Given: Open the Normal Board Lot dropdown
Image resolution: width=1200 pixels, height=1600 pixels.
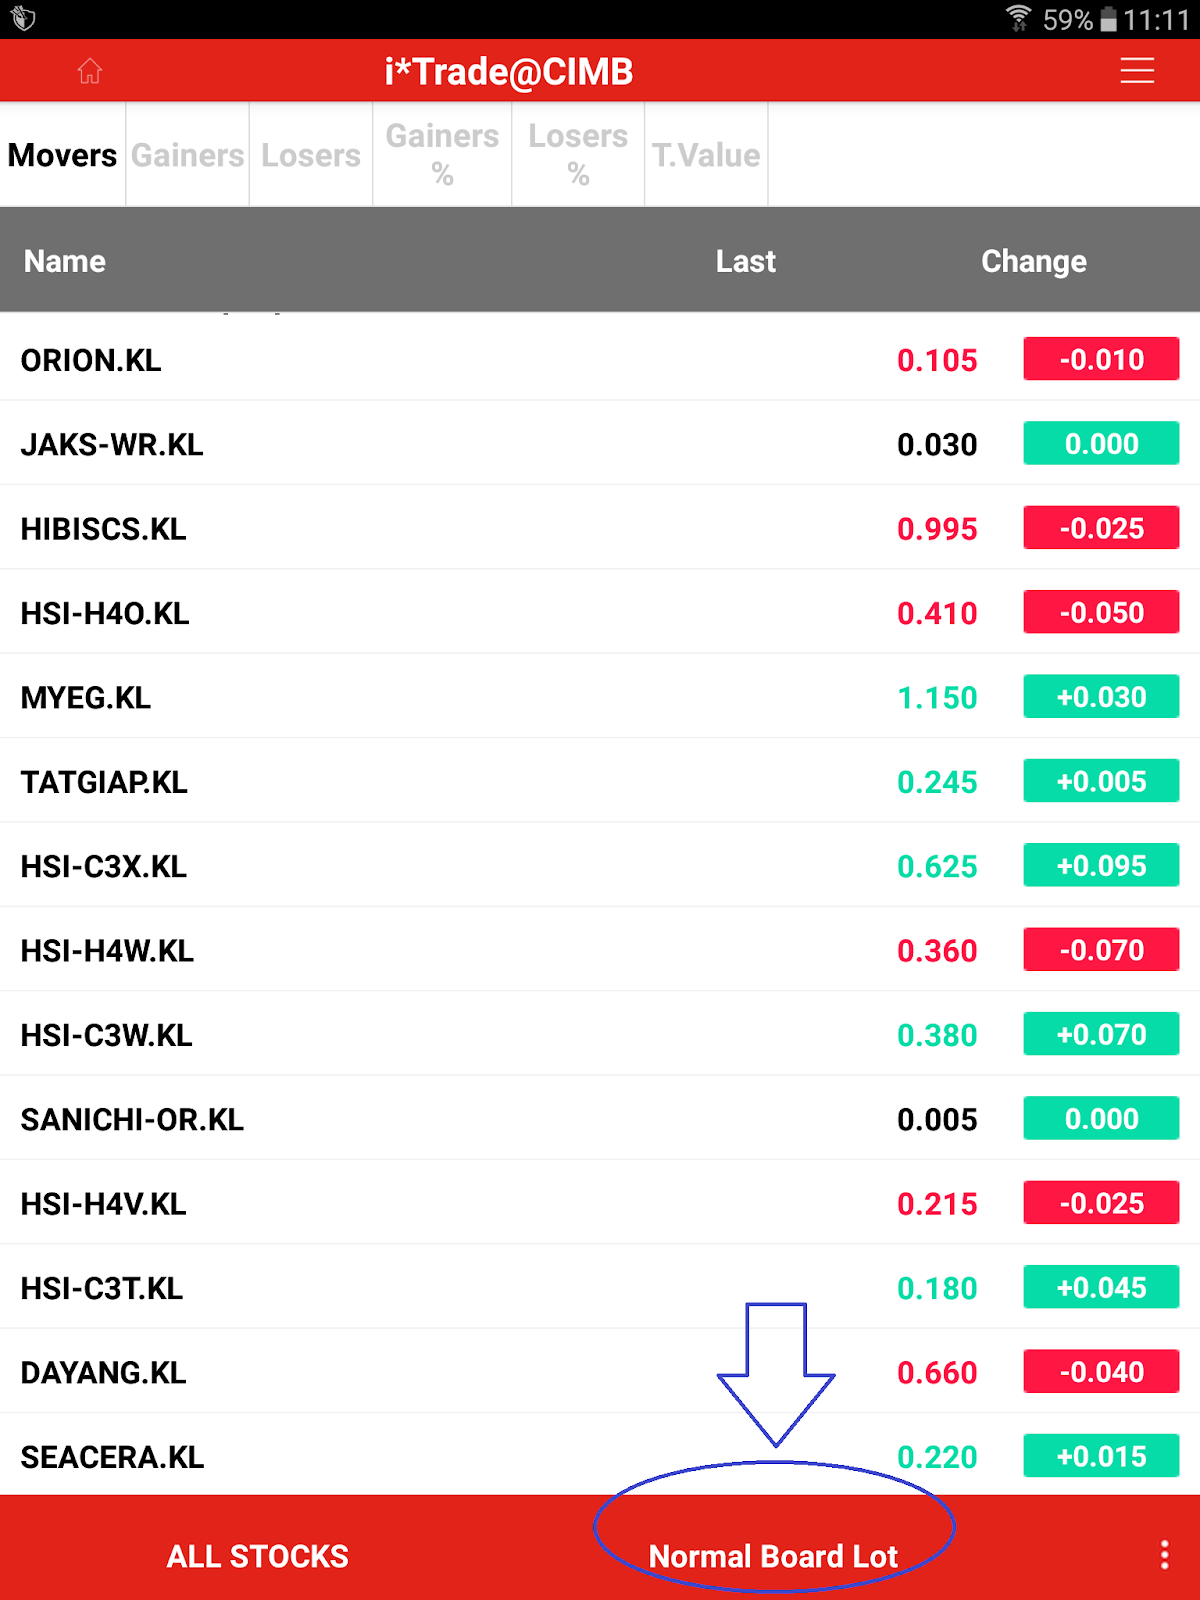Looking at the screenshot, I should click(773, 1556).
